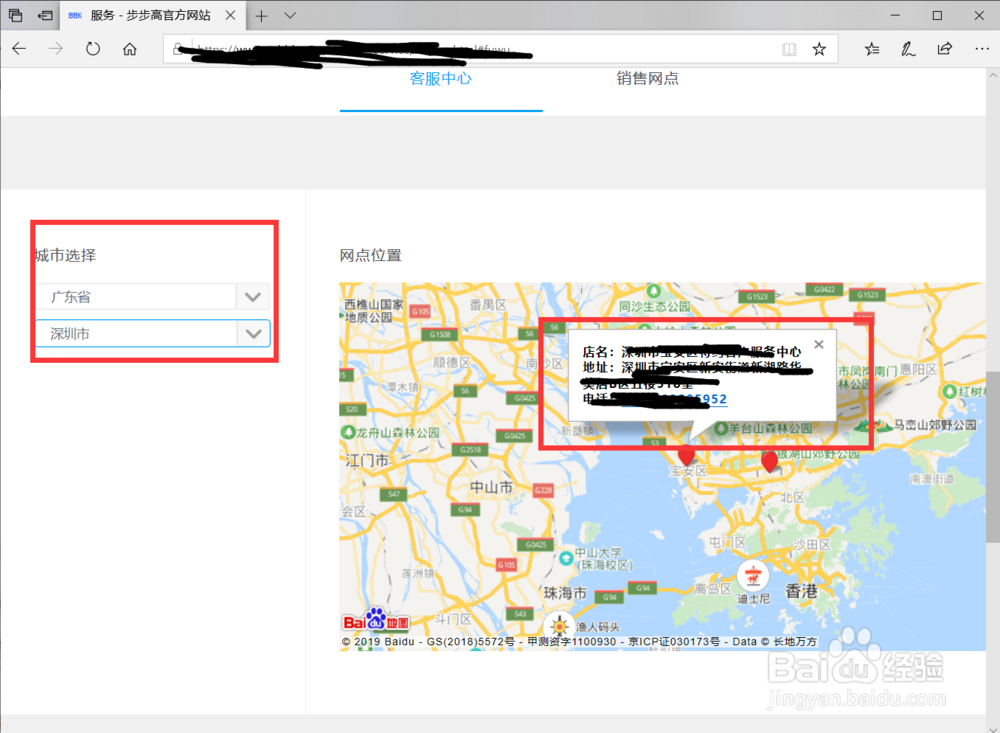The width and height of the screenshot is (1000, 733).
Task: Click the browser back arrow
Action: click(19, 48)
